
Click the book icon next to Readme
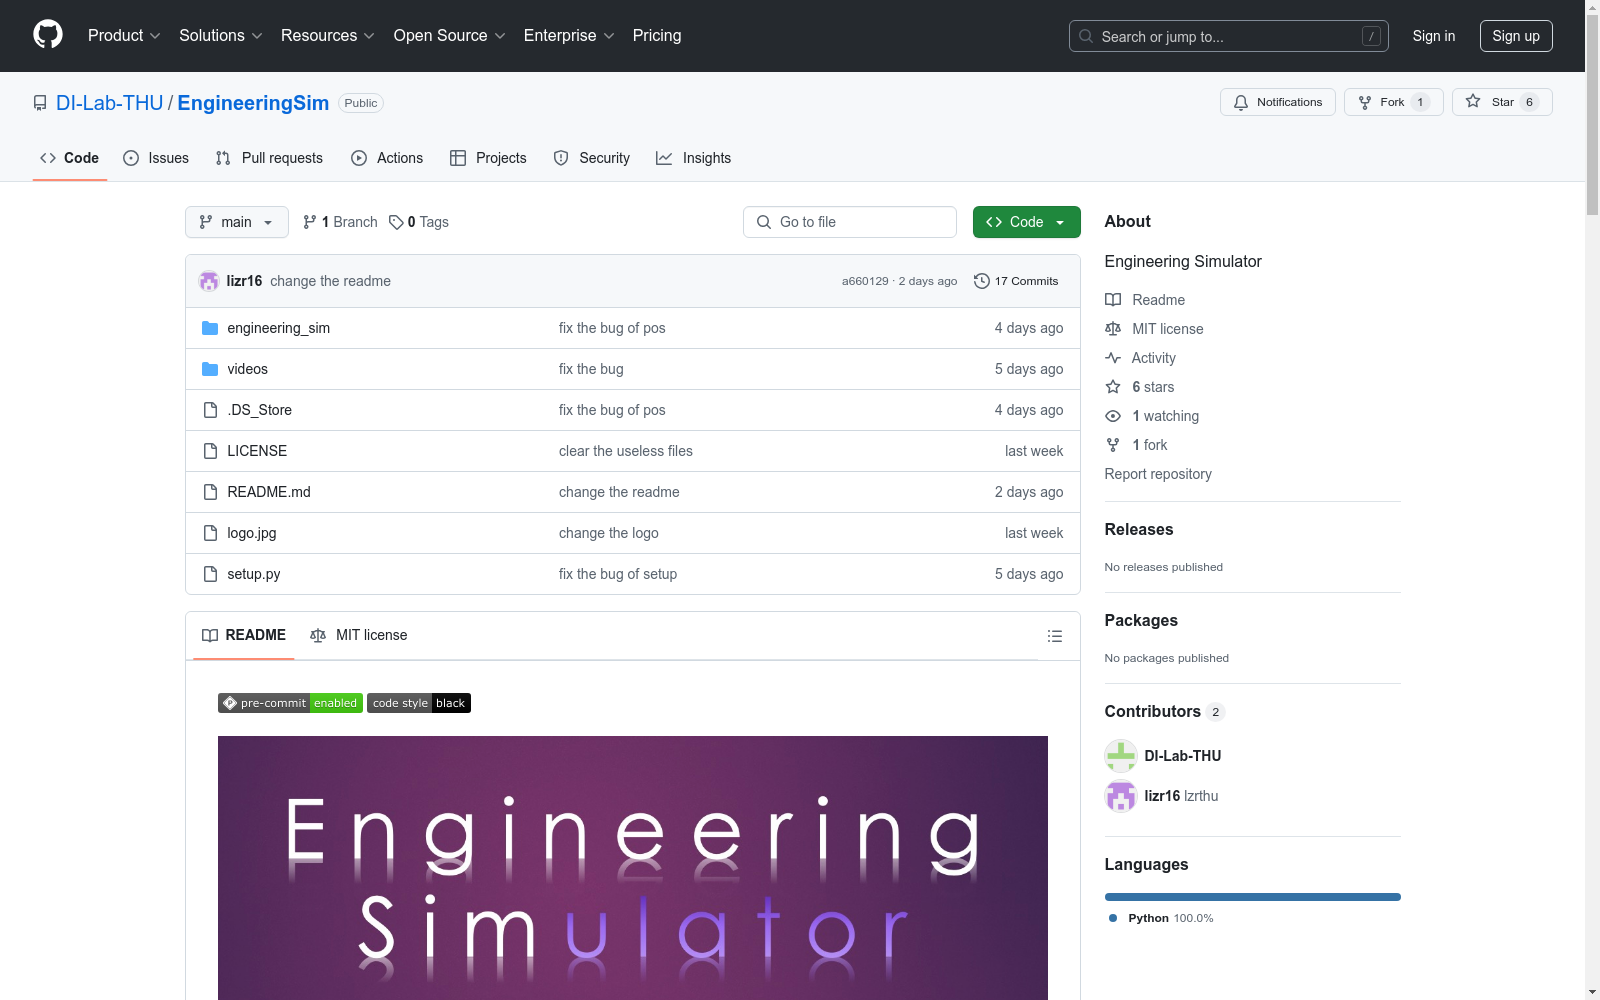click(x=1113, y=300)
